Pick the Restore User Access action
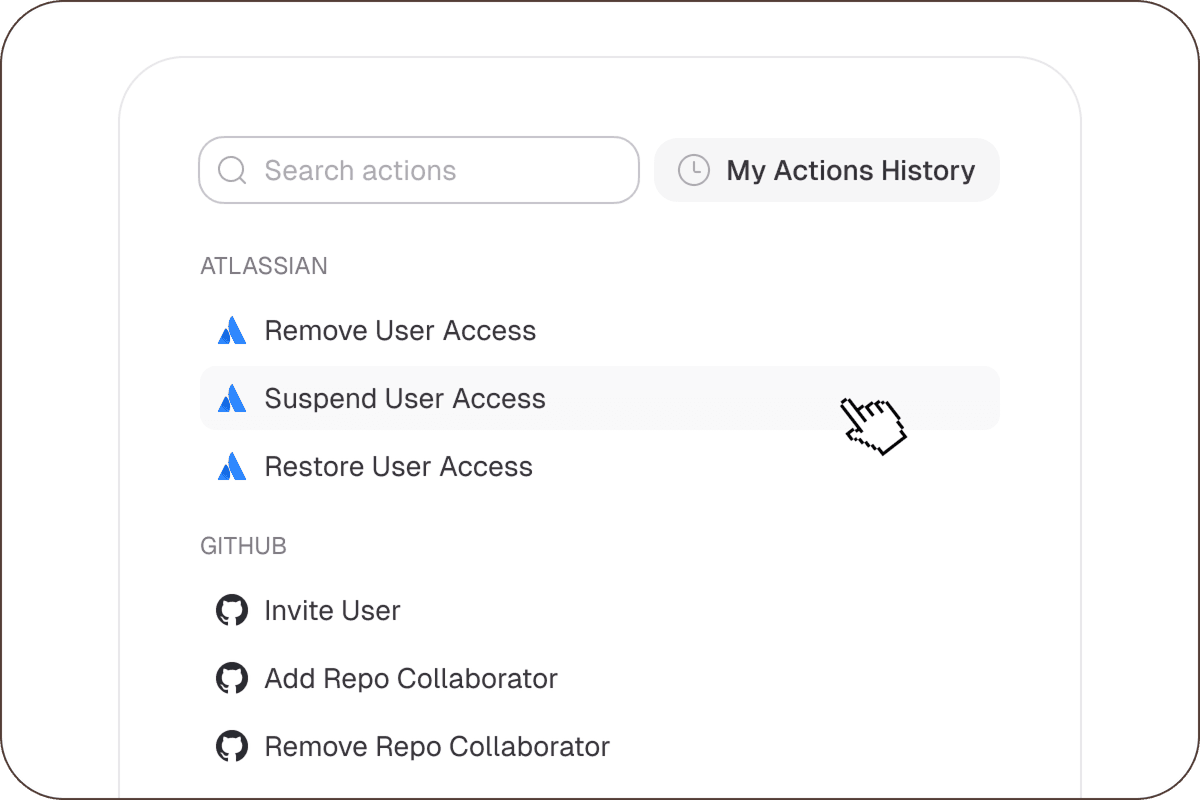Viewport: 1200px width, 800px height. coord(398,467)
